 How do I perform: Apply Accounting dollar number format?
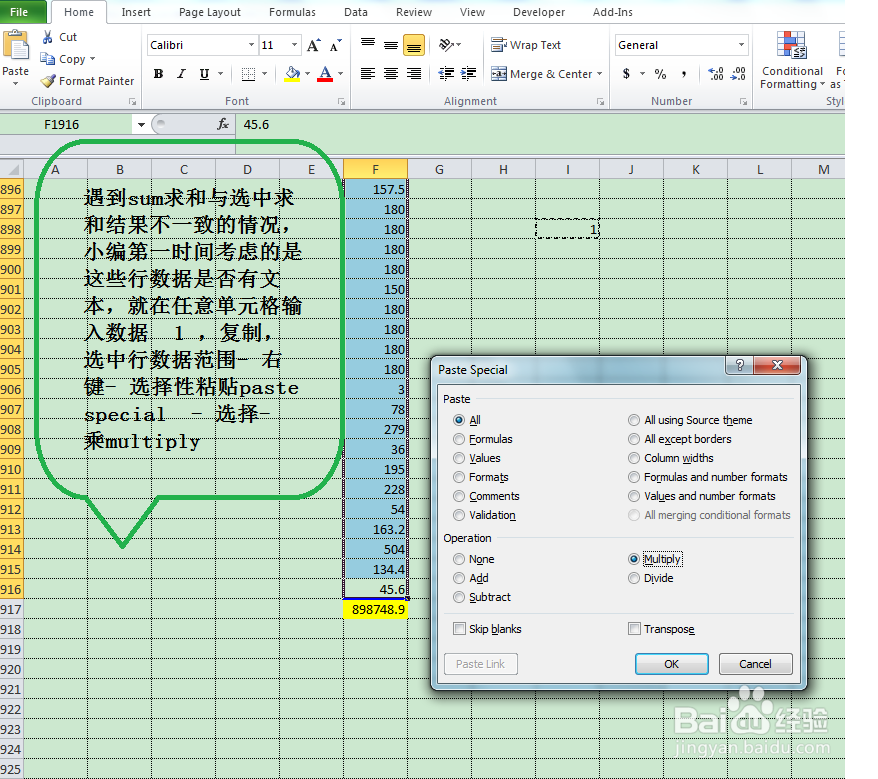coord(627,73)
